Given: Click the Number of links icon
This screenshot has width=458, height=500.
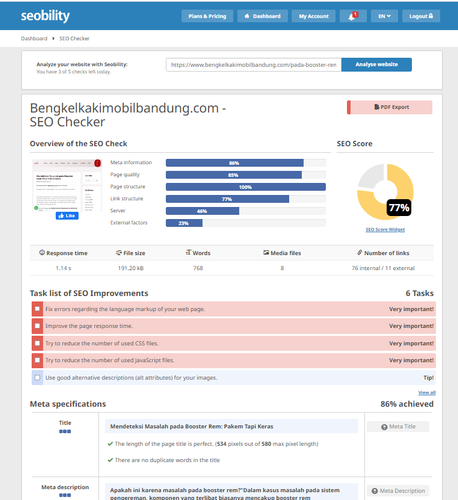Looking at the screenshot, I should click(x=360, y=252).
